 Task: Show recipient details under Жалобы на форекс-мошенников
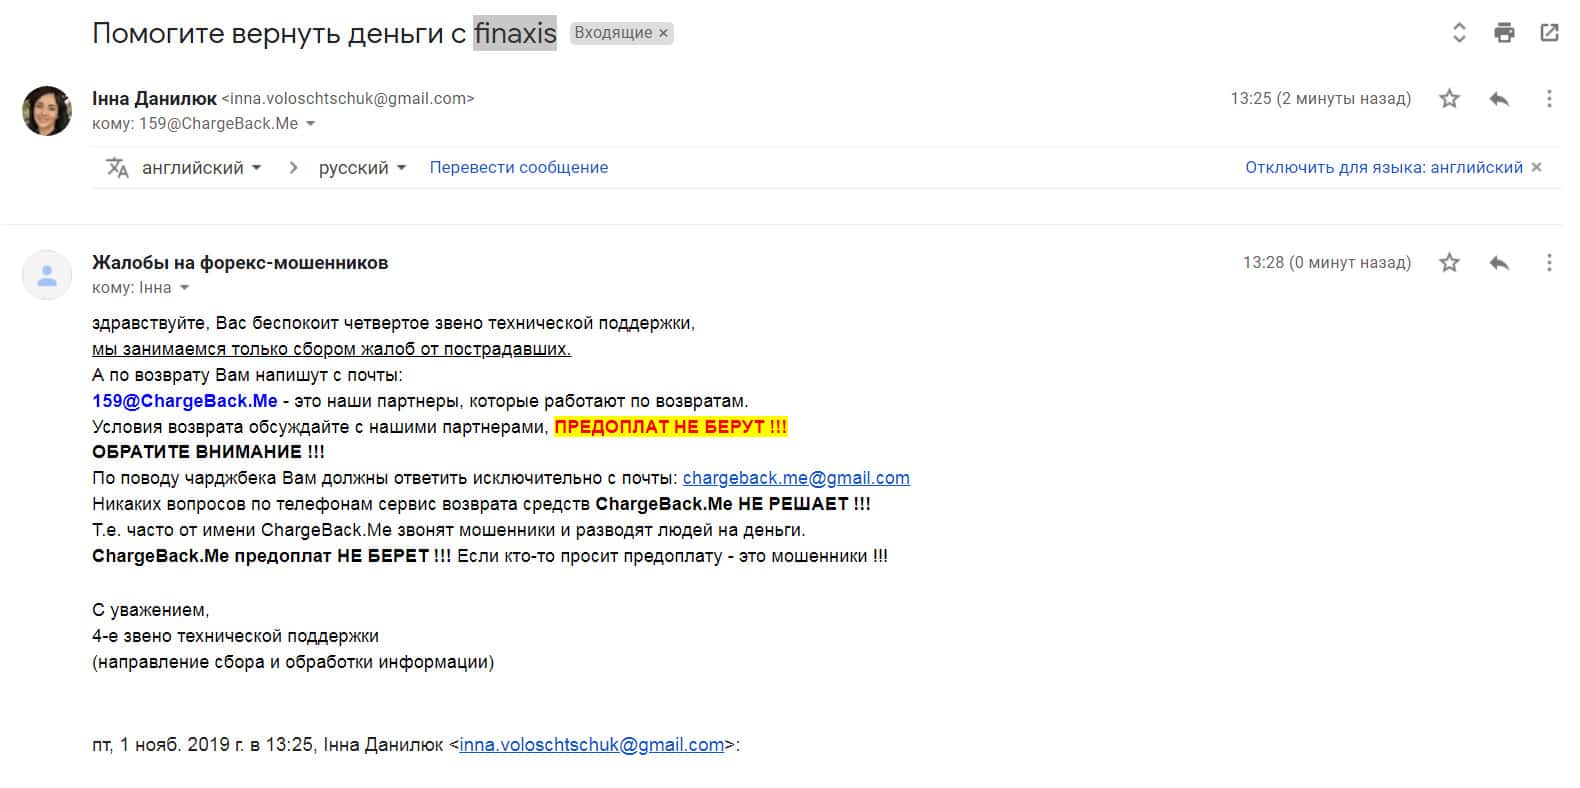click(184, 288)
